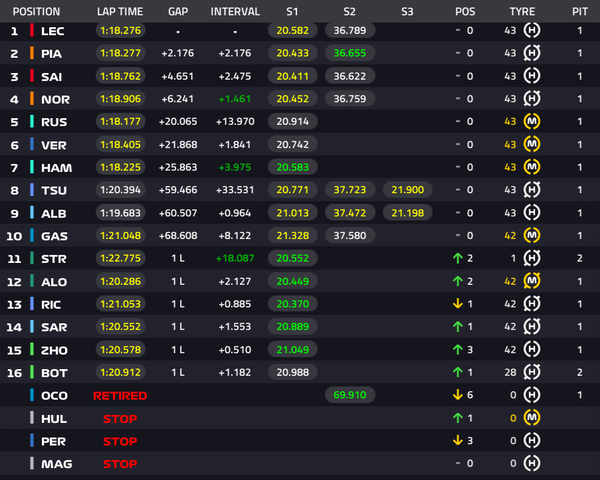
Task: Click the hard tyre icon in PIA's row
Action: (x=532, y=53)
